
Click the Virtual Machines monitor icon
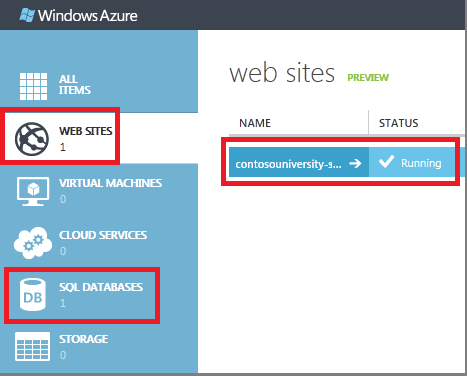33,191
